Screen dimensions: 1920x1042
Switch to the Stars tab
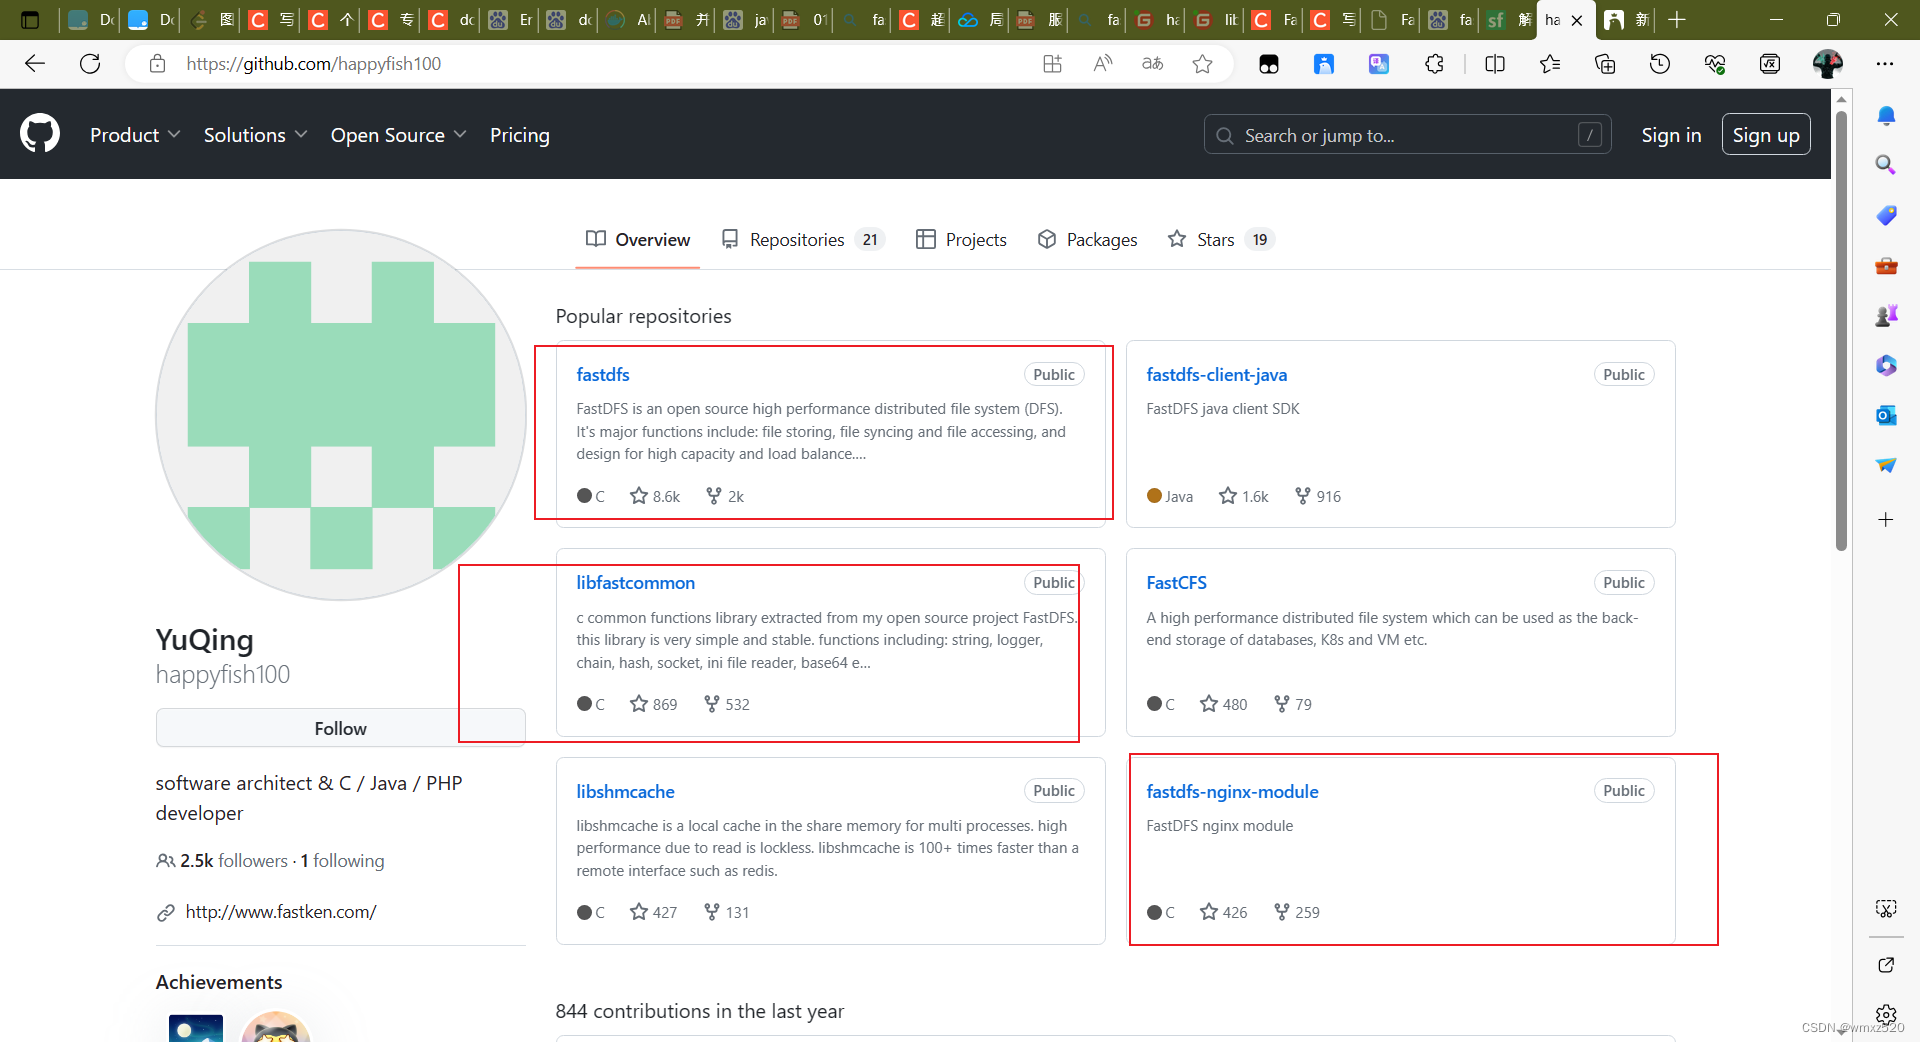(x=1220, y=239)
